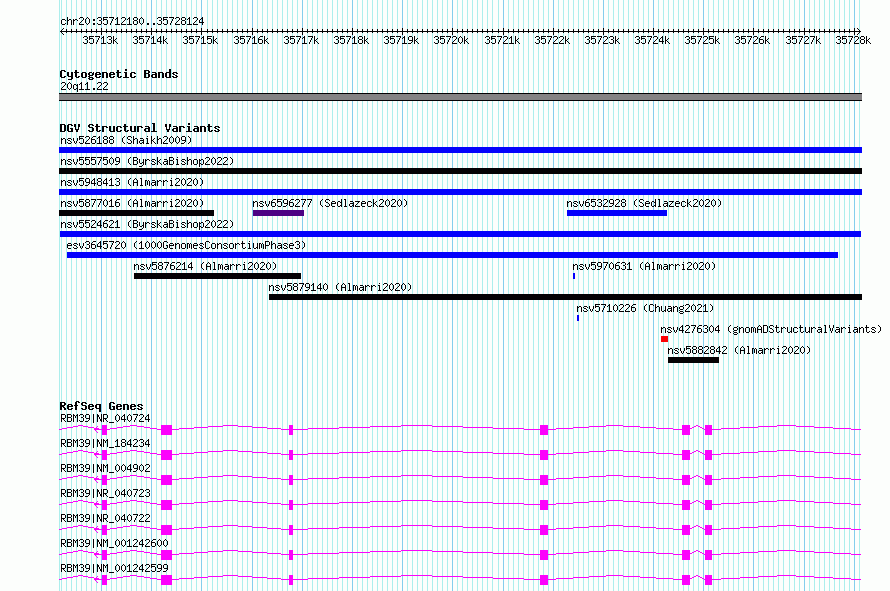Select the gray 20q11.22 cytogenetic band bar
890x591 pixels.
tap(460, 97)
